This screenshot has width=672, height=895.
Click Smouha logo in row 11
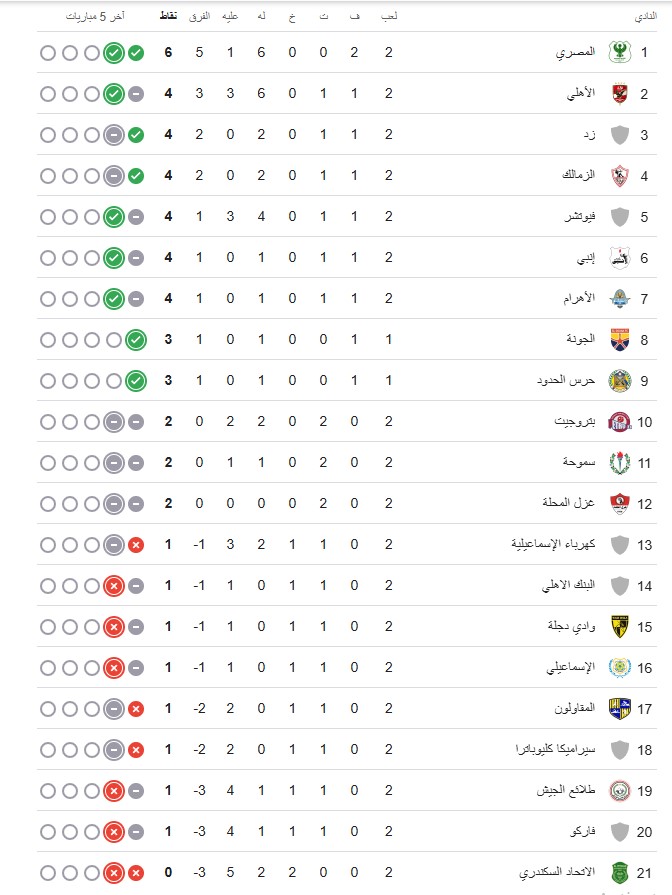(x=619, y=463)
